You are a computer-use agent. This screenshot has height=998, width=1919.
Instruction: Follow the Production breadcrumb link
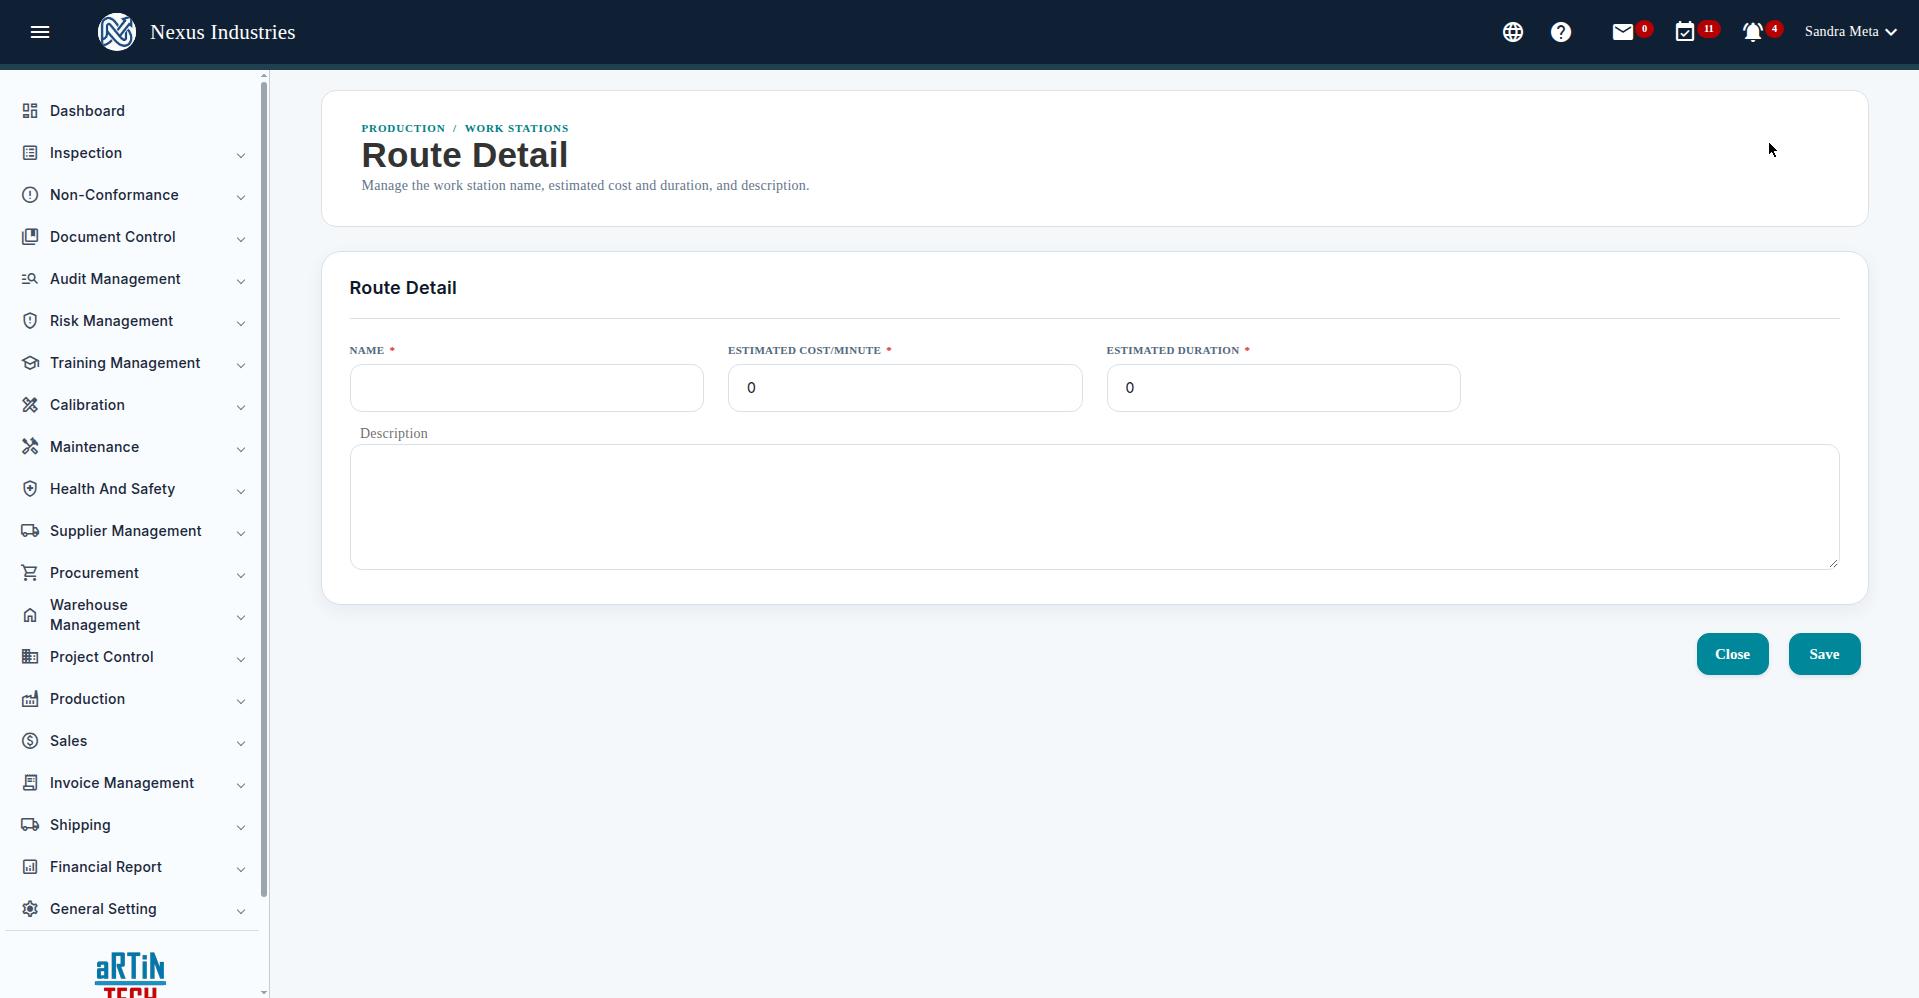(403, 128)
